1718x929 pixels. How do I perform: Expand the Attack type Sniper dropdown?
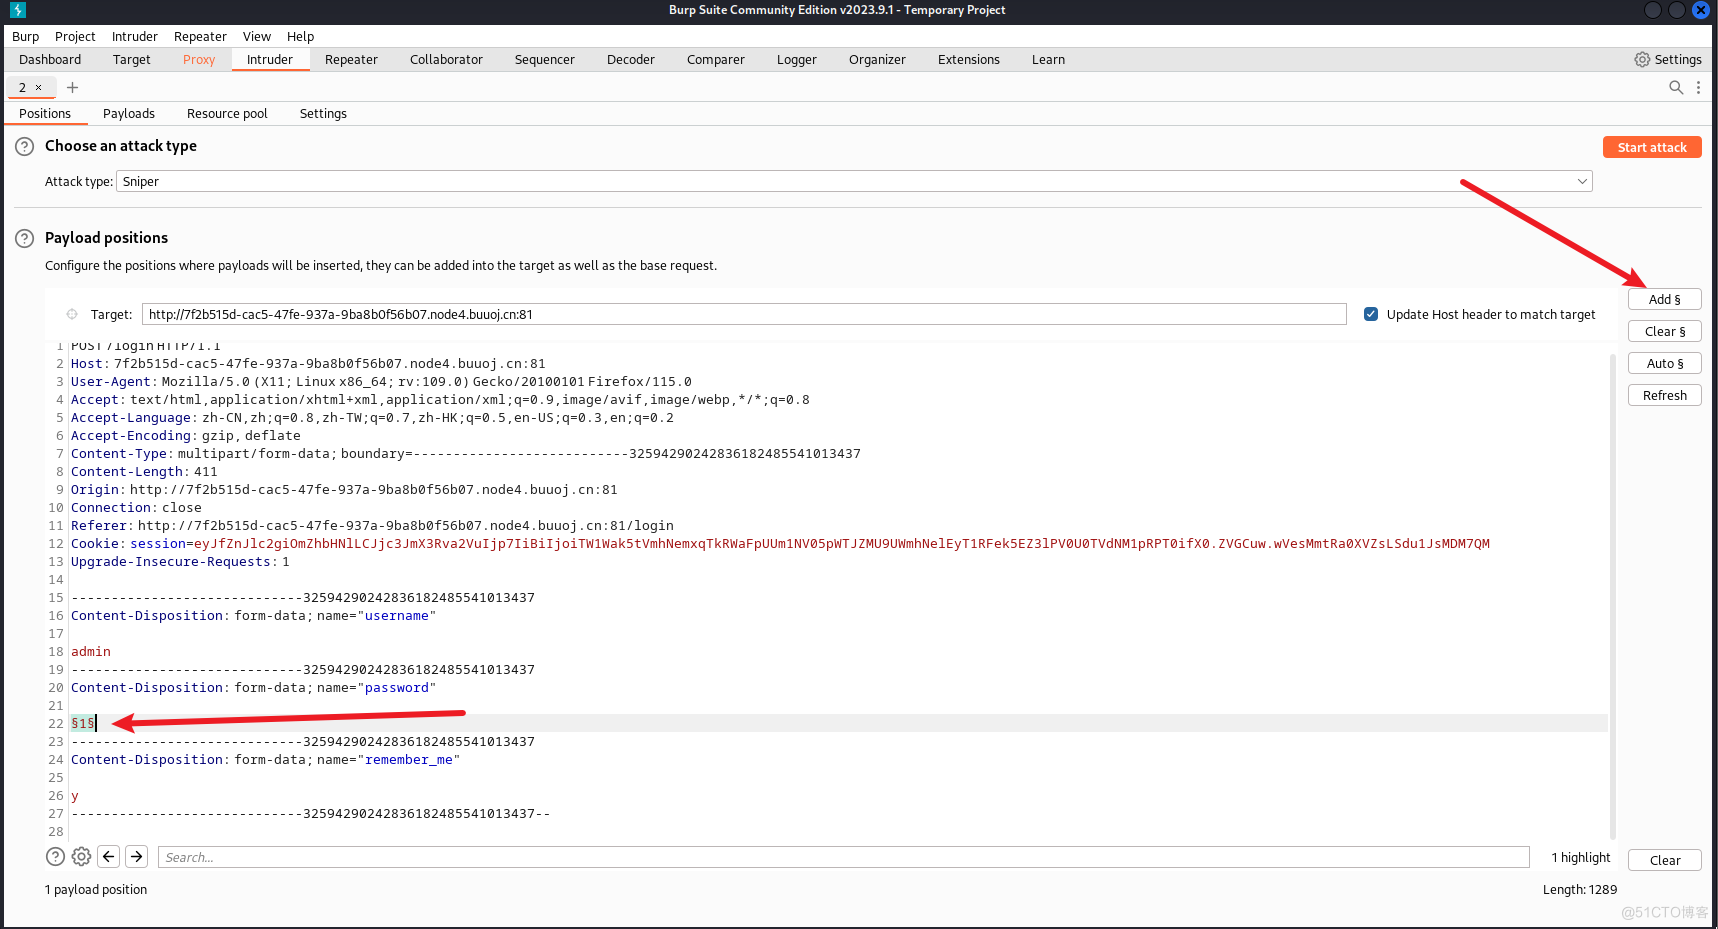(854, 181)
